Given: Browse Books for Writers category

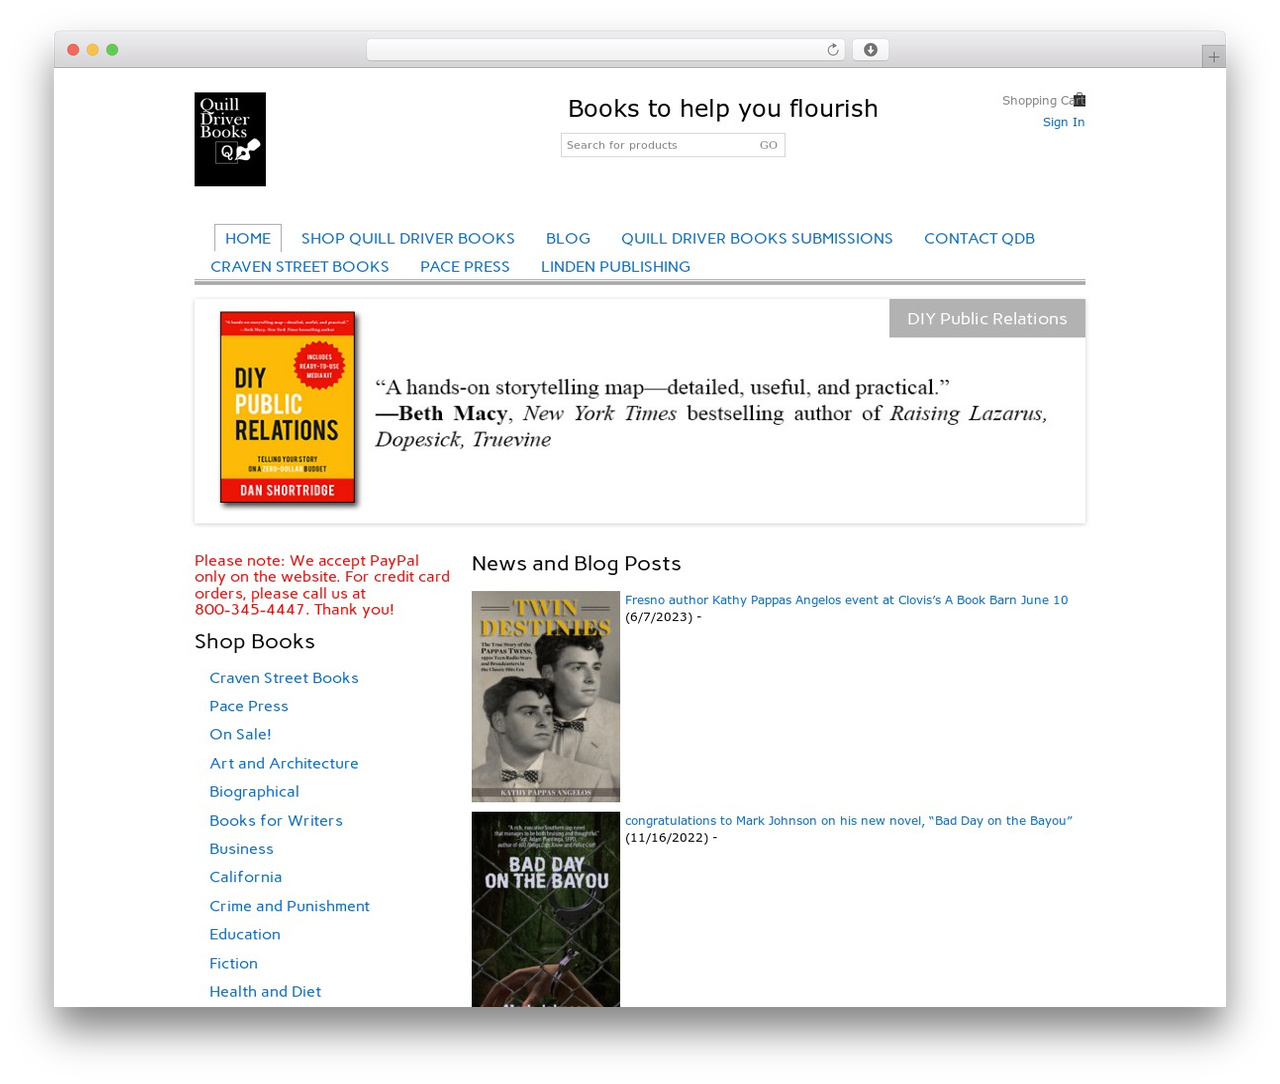Looking at the screenshot, I should [276, 820].
